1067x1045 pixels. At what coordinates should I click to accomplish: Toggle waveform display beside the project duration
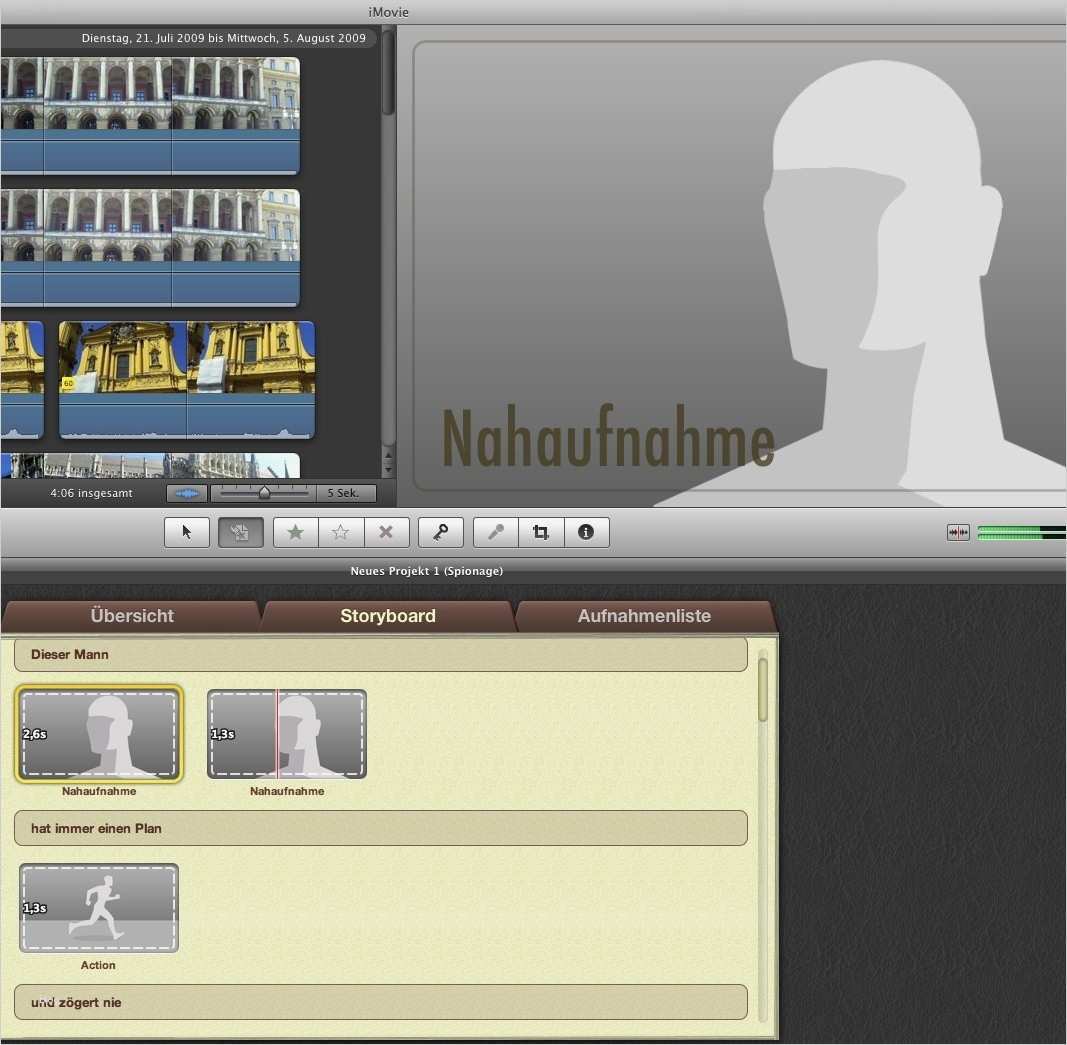point(186,493)
